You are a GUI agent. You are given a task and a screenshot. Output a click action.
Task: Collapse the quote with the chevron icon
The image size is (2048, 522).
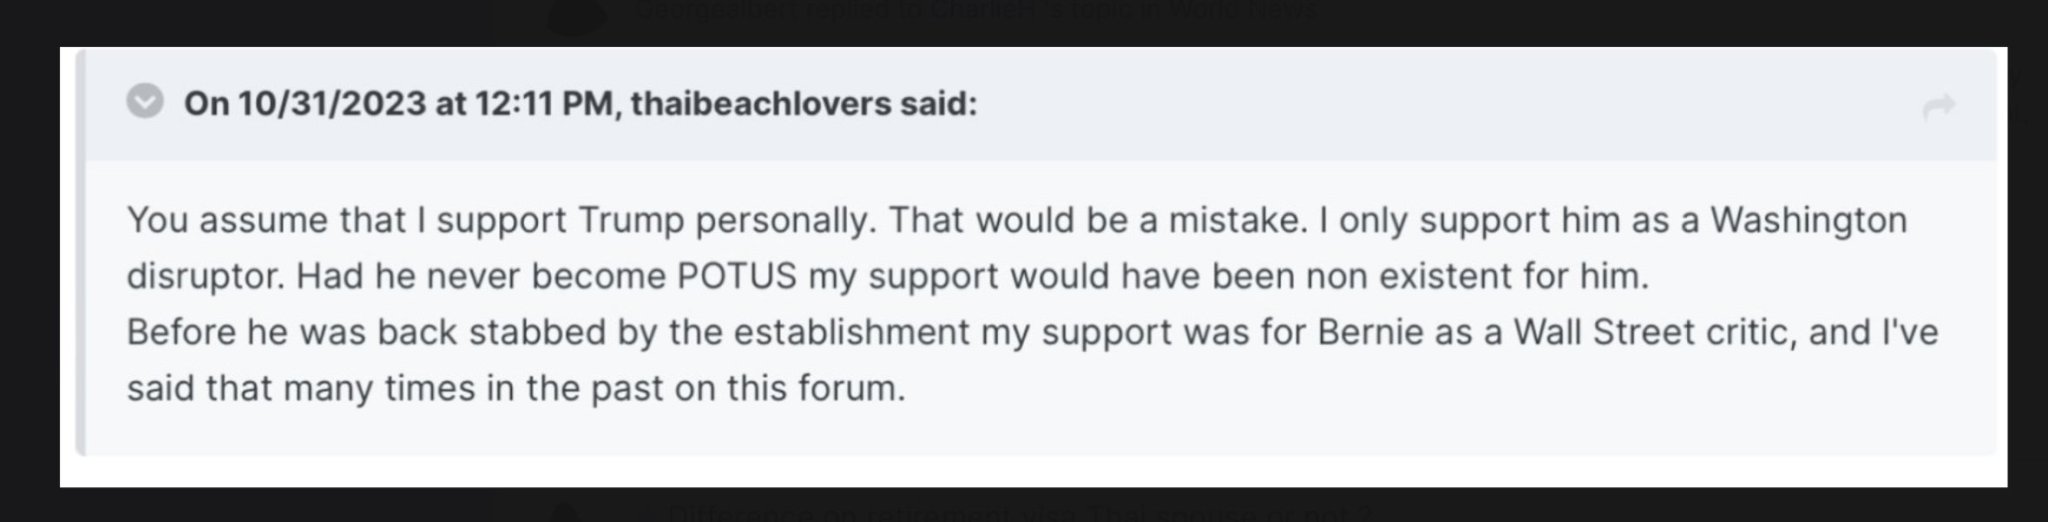[x=145, y=102]
